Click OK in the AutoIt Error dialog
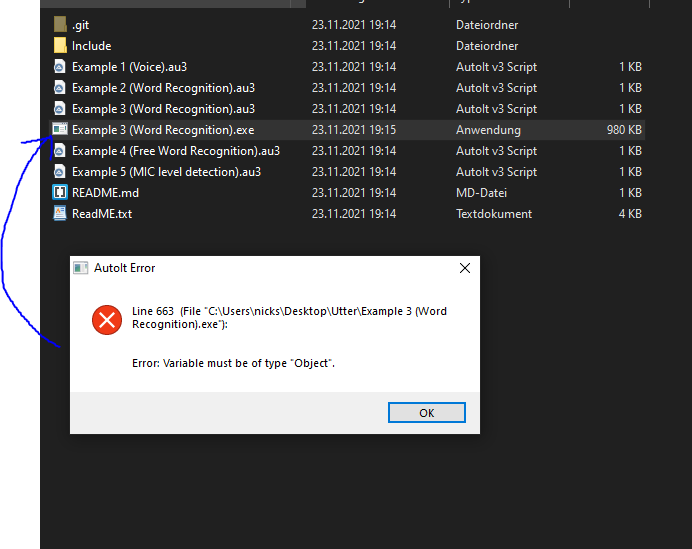 tap(426, 413)
